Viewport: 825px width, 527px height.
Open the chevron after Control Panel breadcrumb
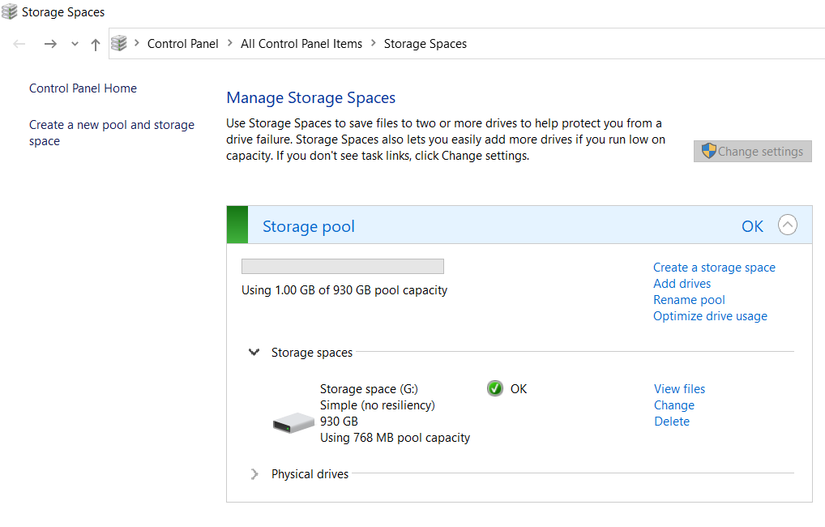230,43
